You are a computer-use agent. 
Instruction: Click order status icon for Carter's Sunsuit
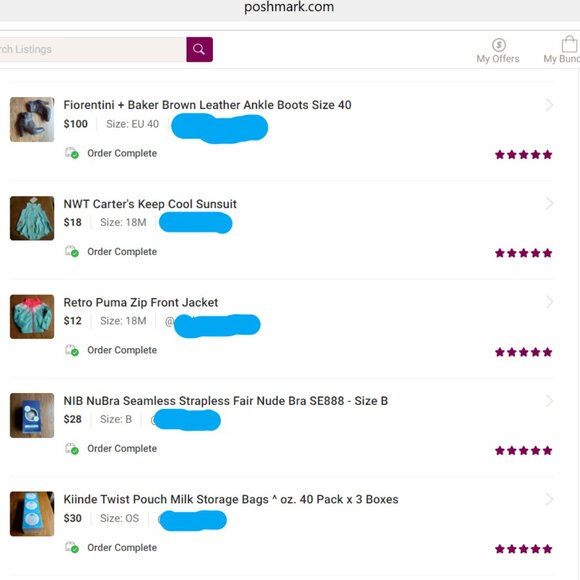click(72, 251)
